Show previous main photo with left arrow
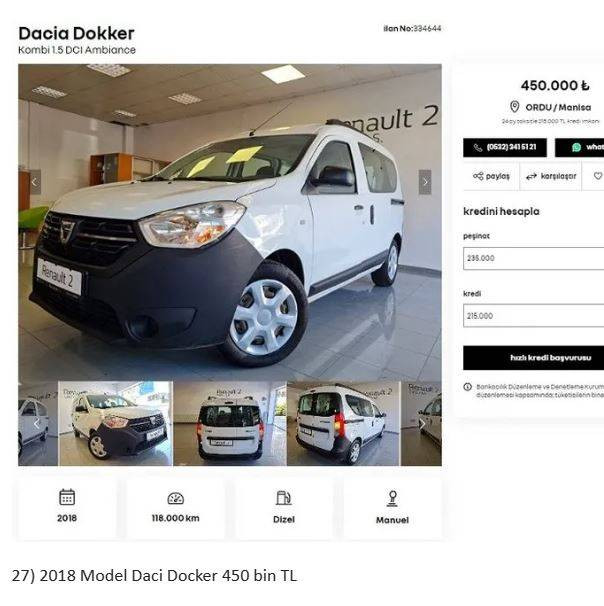Image resolution: width=604 pixels, height=606 pixels. pos(35,182)
